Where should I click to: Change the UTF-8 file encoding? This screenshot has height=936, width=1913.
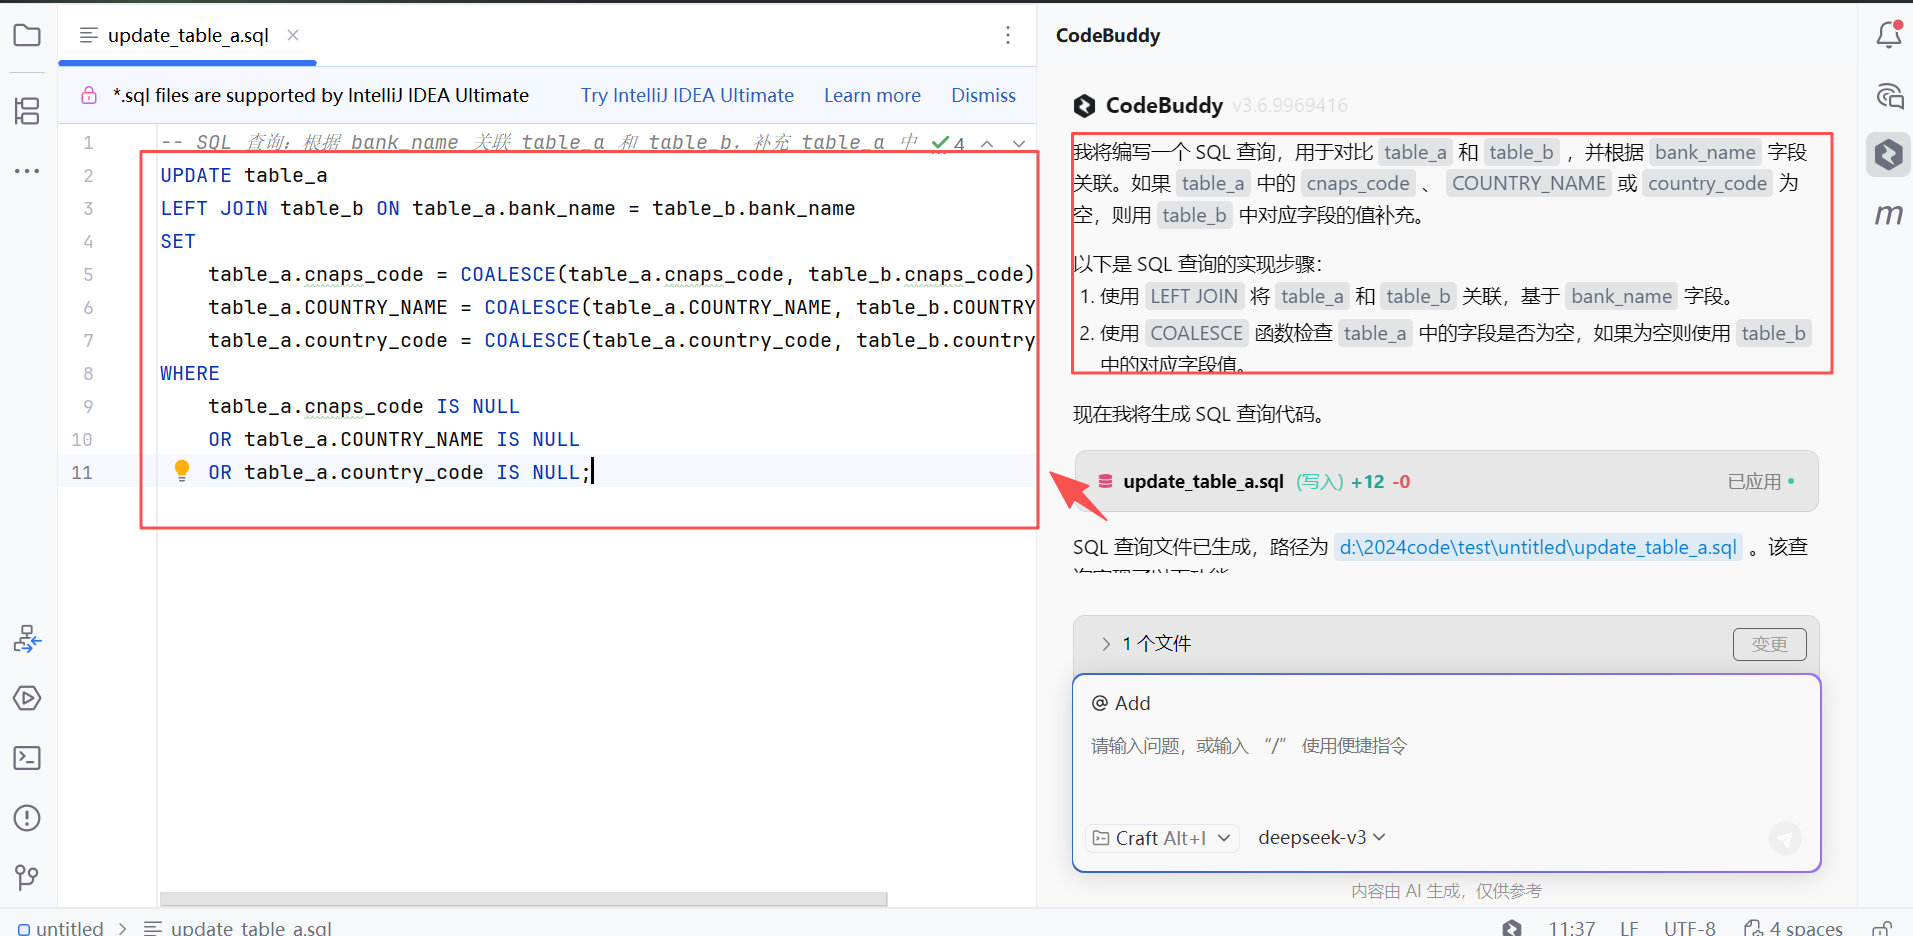[1689, 928]
